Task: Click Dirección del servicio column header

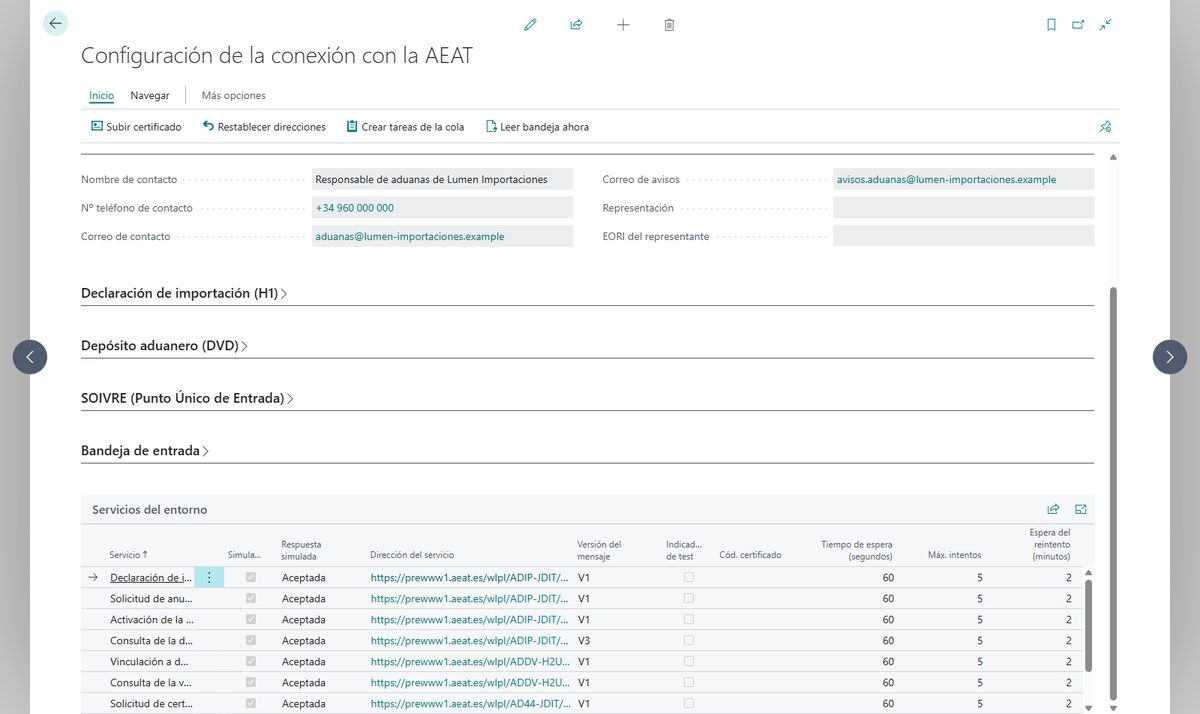Action: click(412, 554)
